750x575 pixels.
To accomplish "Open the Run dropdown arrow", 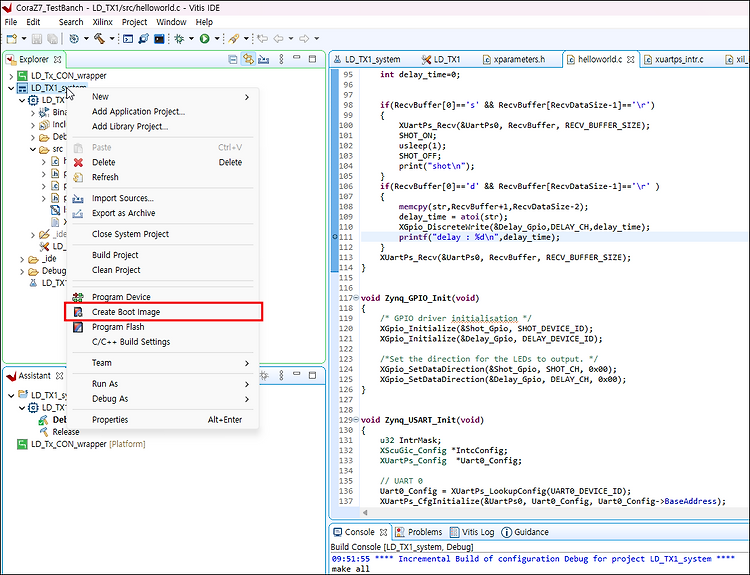I will point(217,39).
